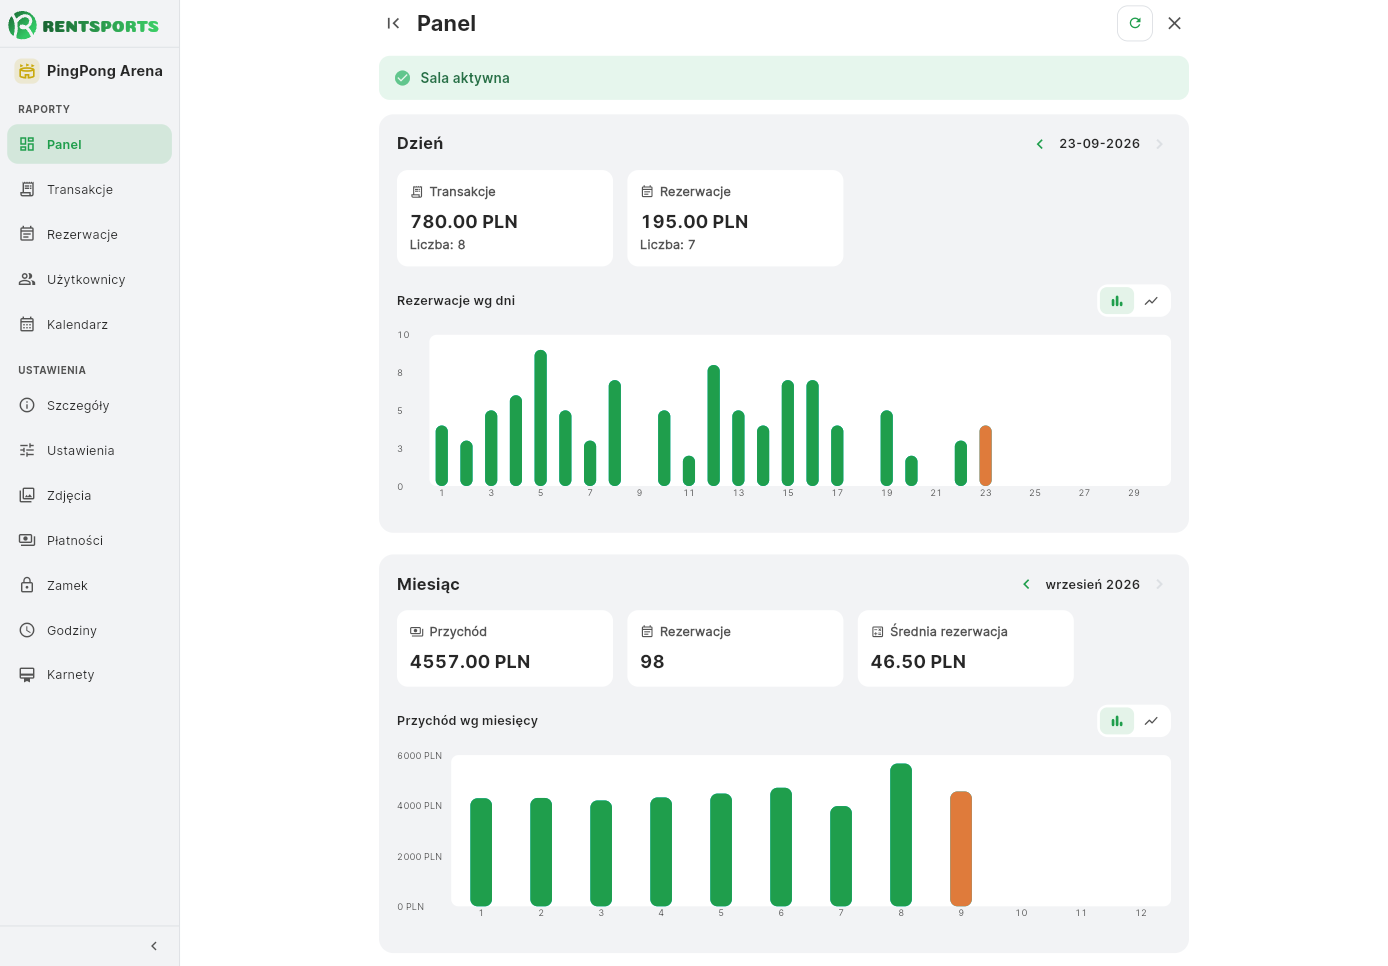Switch monthly revenue chart to line view
The image size is (1388, 966).
(x=1152, y=721)
